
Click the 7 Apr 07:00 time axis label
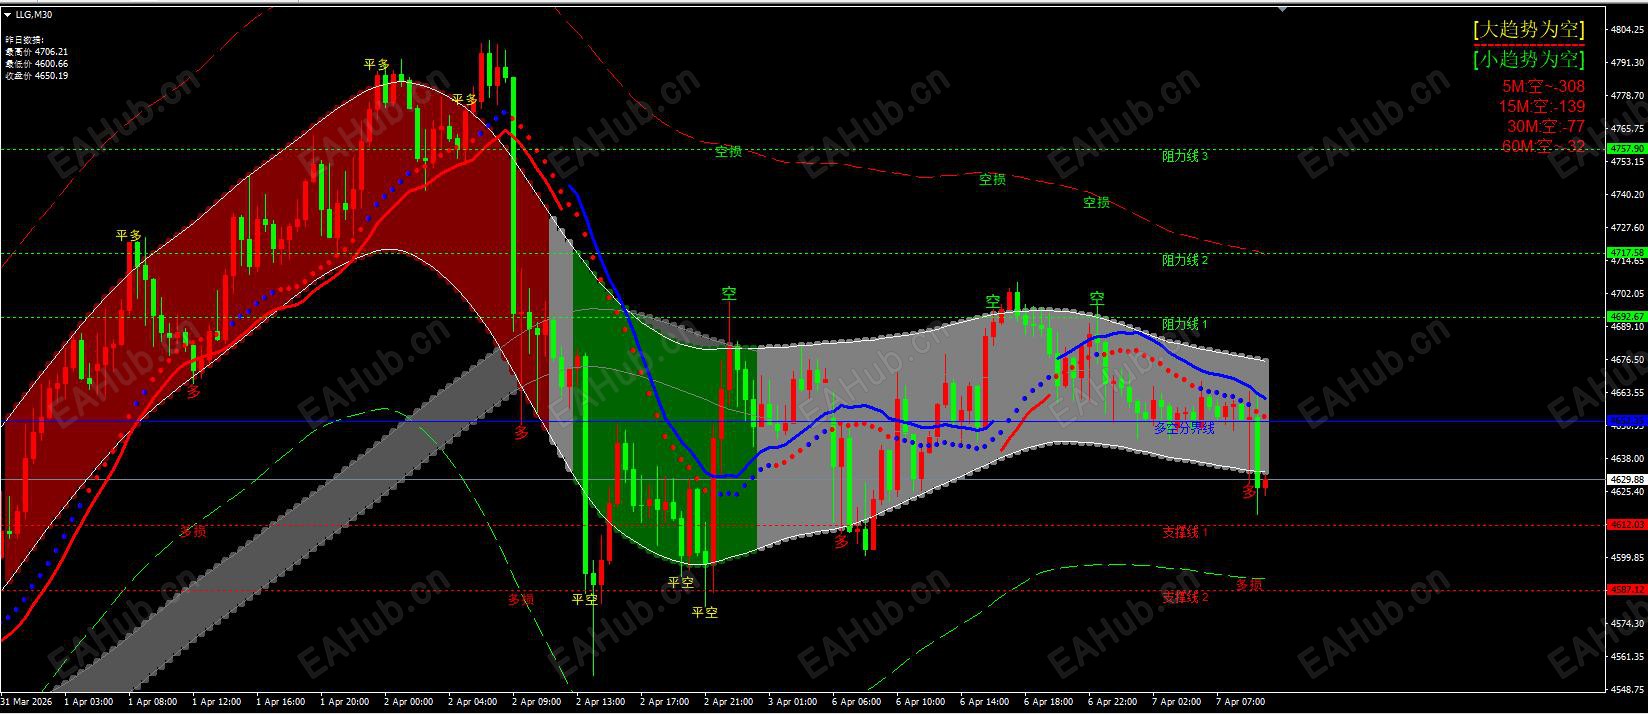click(1242, 702)
